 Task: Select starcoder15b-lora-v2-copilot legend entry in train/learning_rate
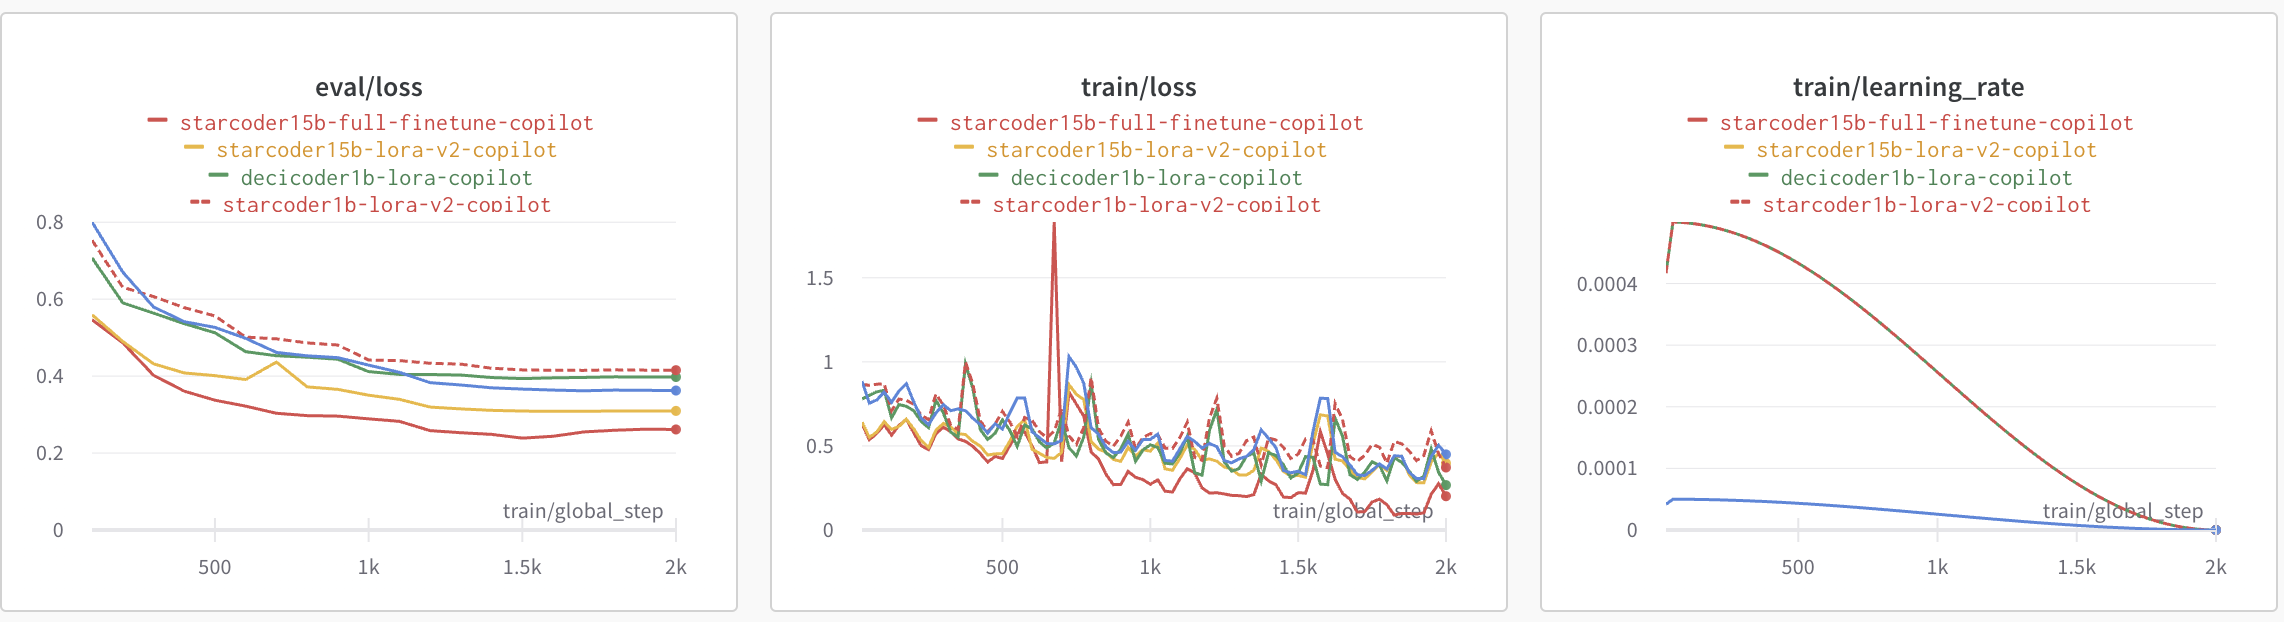[1926, 150]
